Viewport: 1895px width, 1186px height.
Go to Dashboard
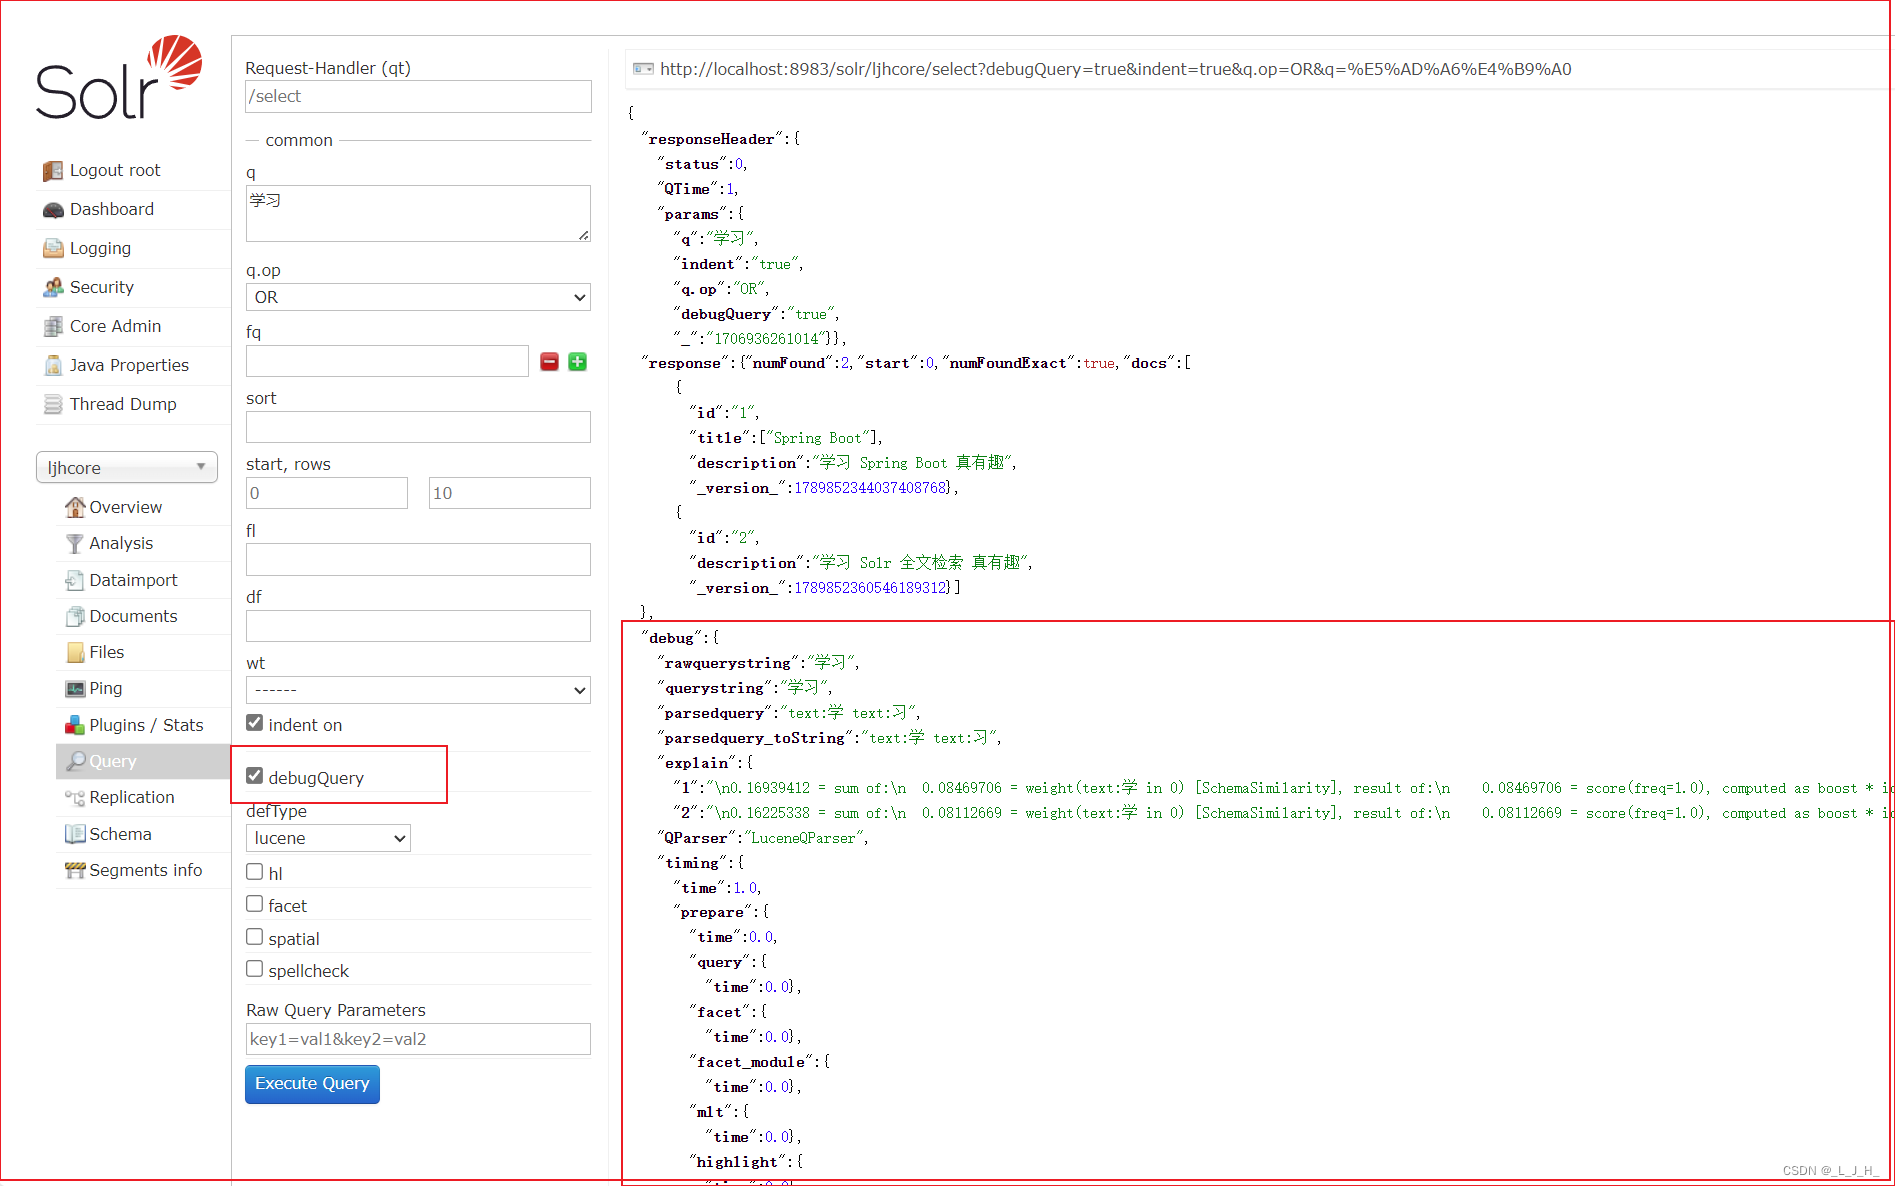[112, 210]
